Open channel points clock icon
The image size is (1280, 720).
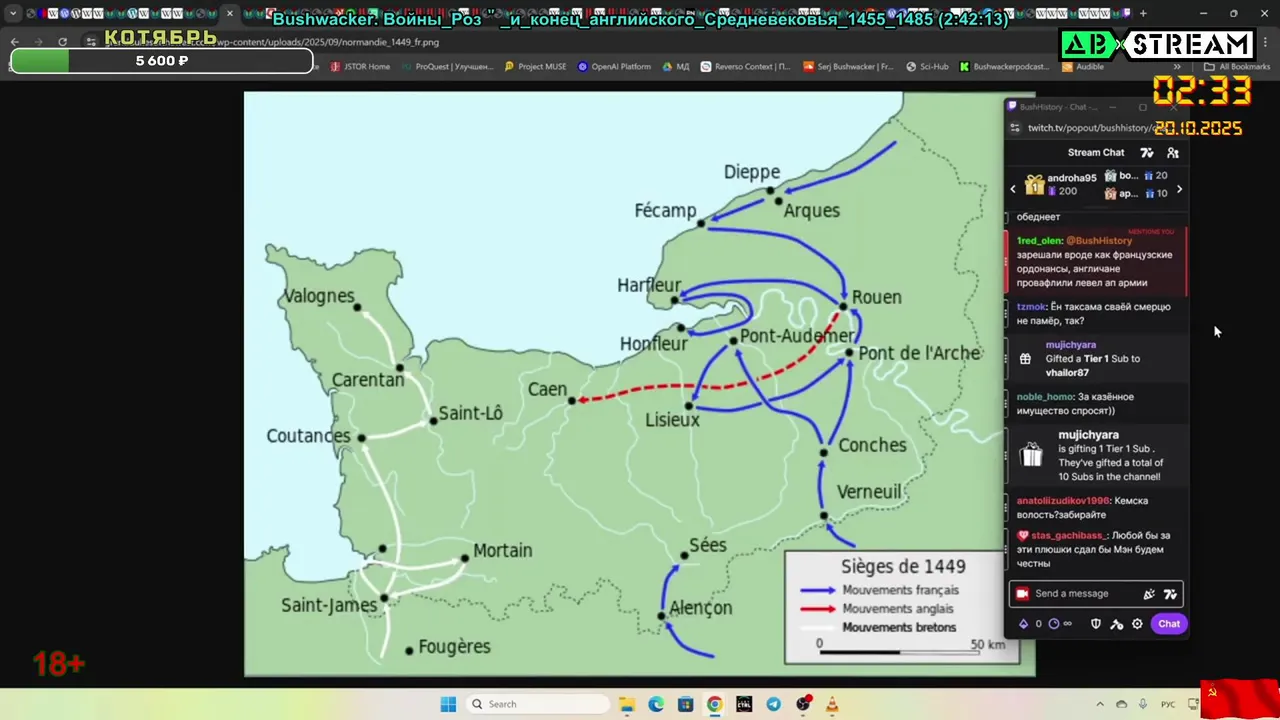[x=1054, y=624]
